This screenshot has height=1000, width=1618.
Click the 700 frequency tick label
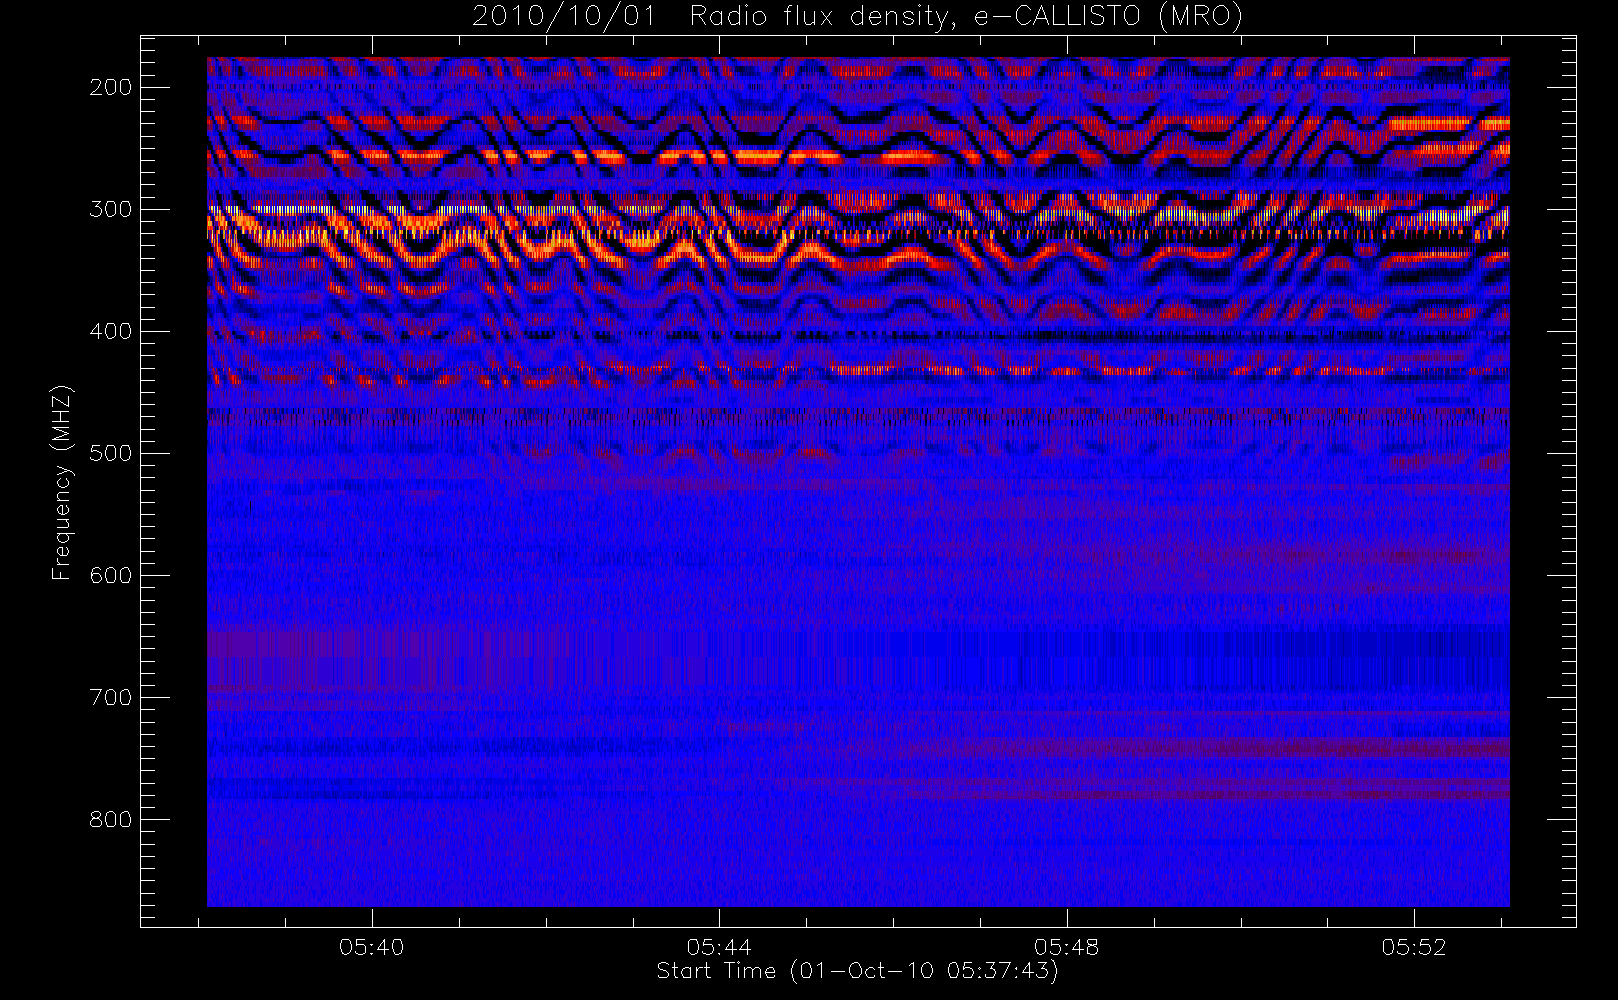[111, 697]
